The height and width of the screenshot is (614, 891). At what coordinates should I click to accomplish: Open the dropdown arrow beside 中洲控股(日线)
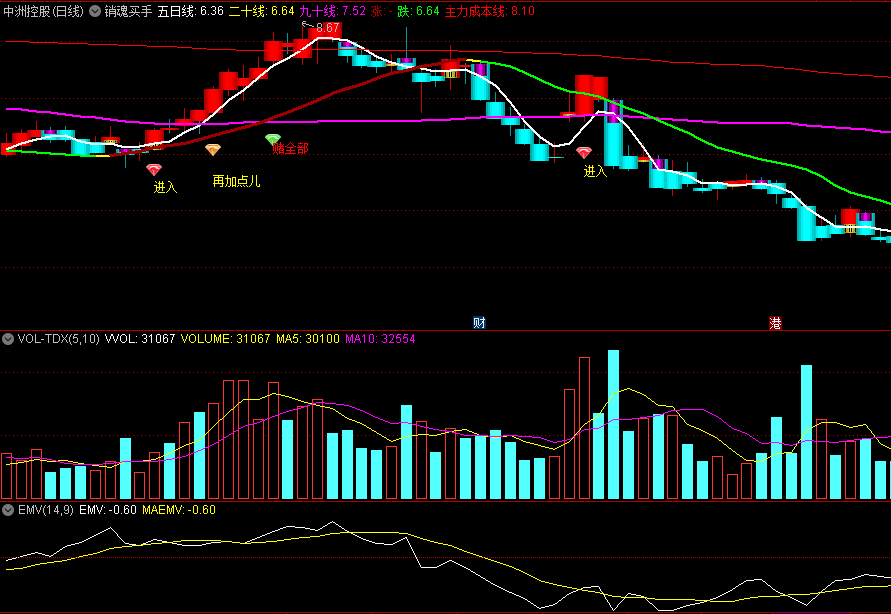(x=95, y=11)
